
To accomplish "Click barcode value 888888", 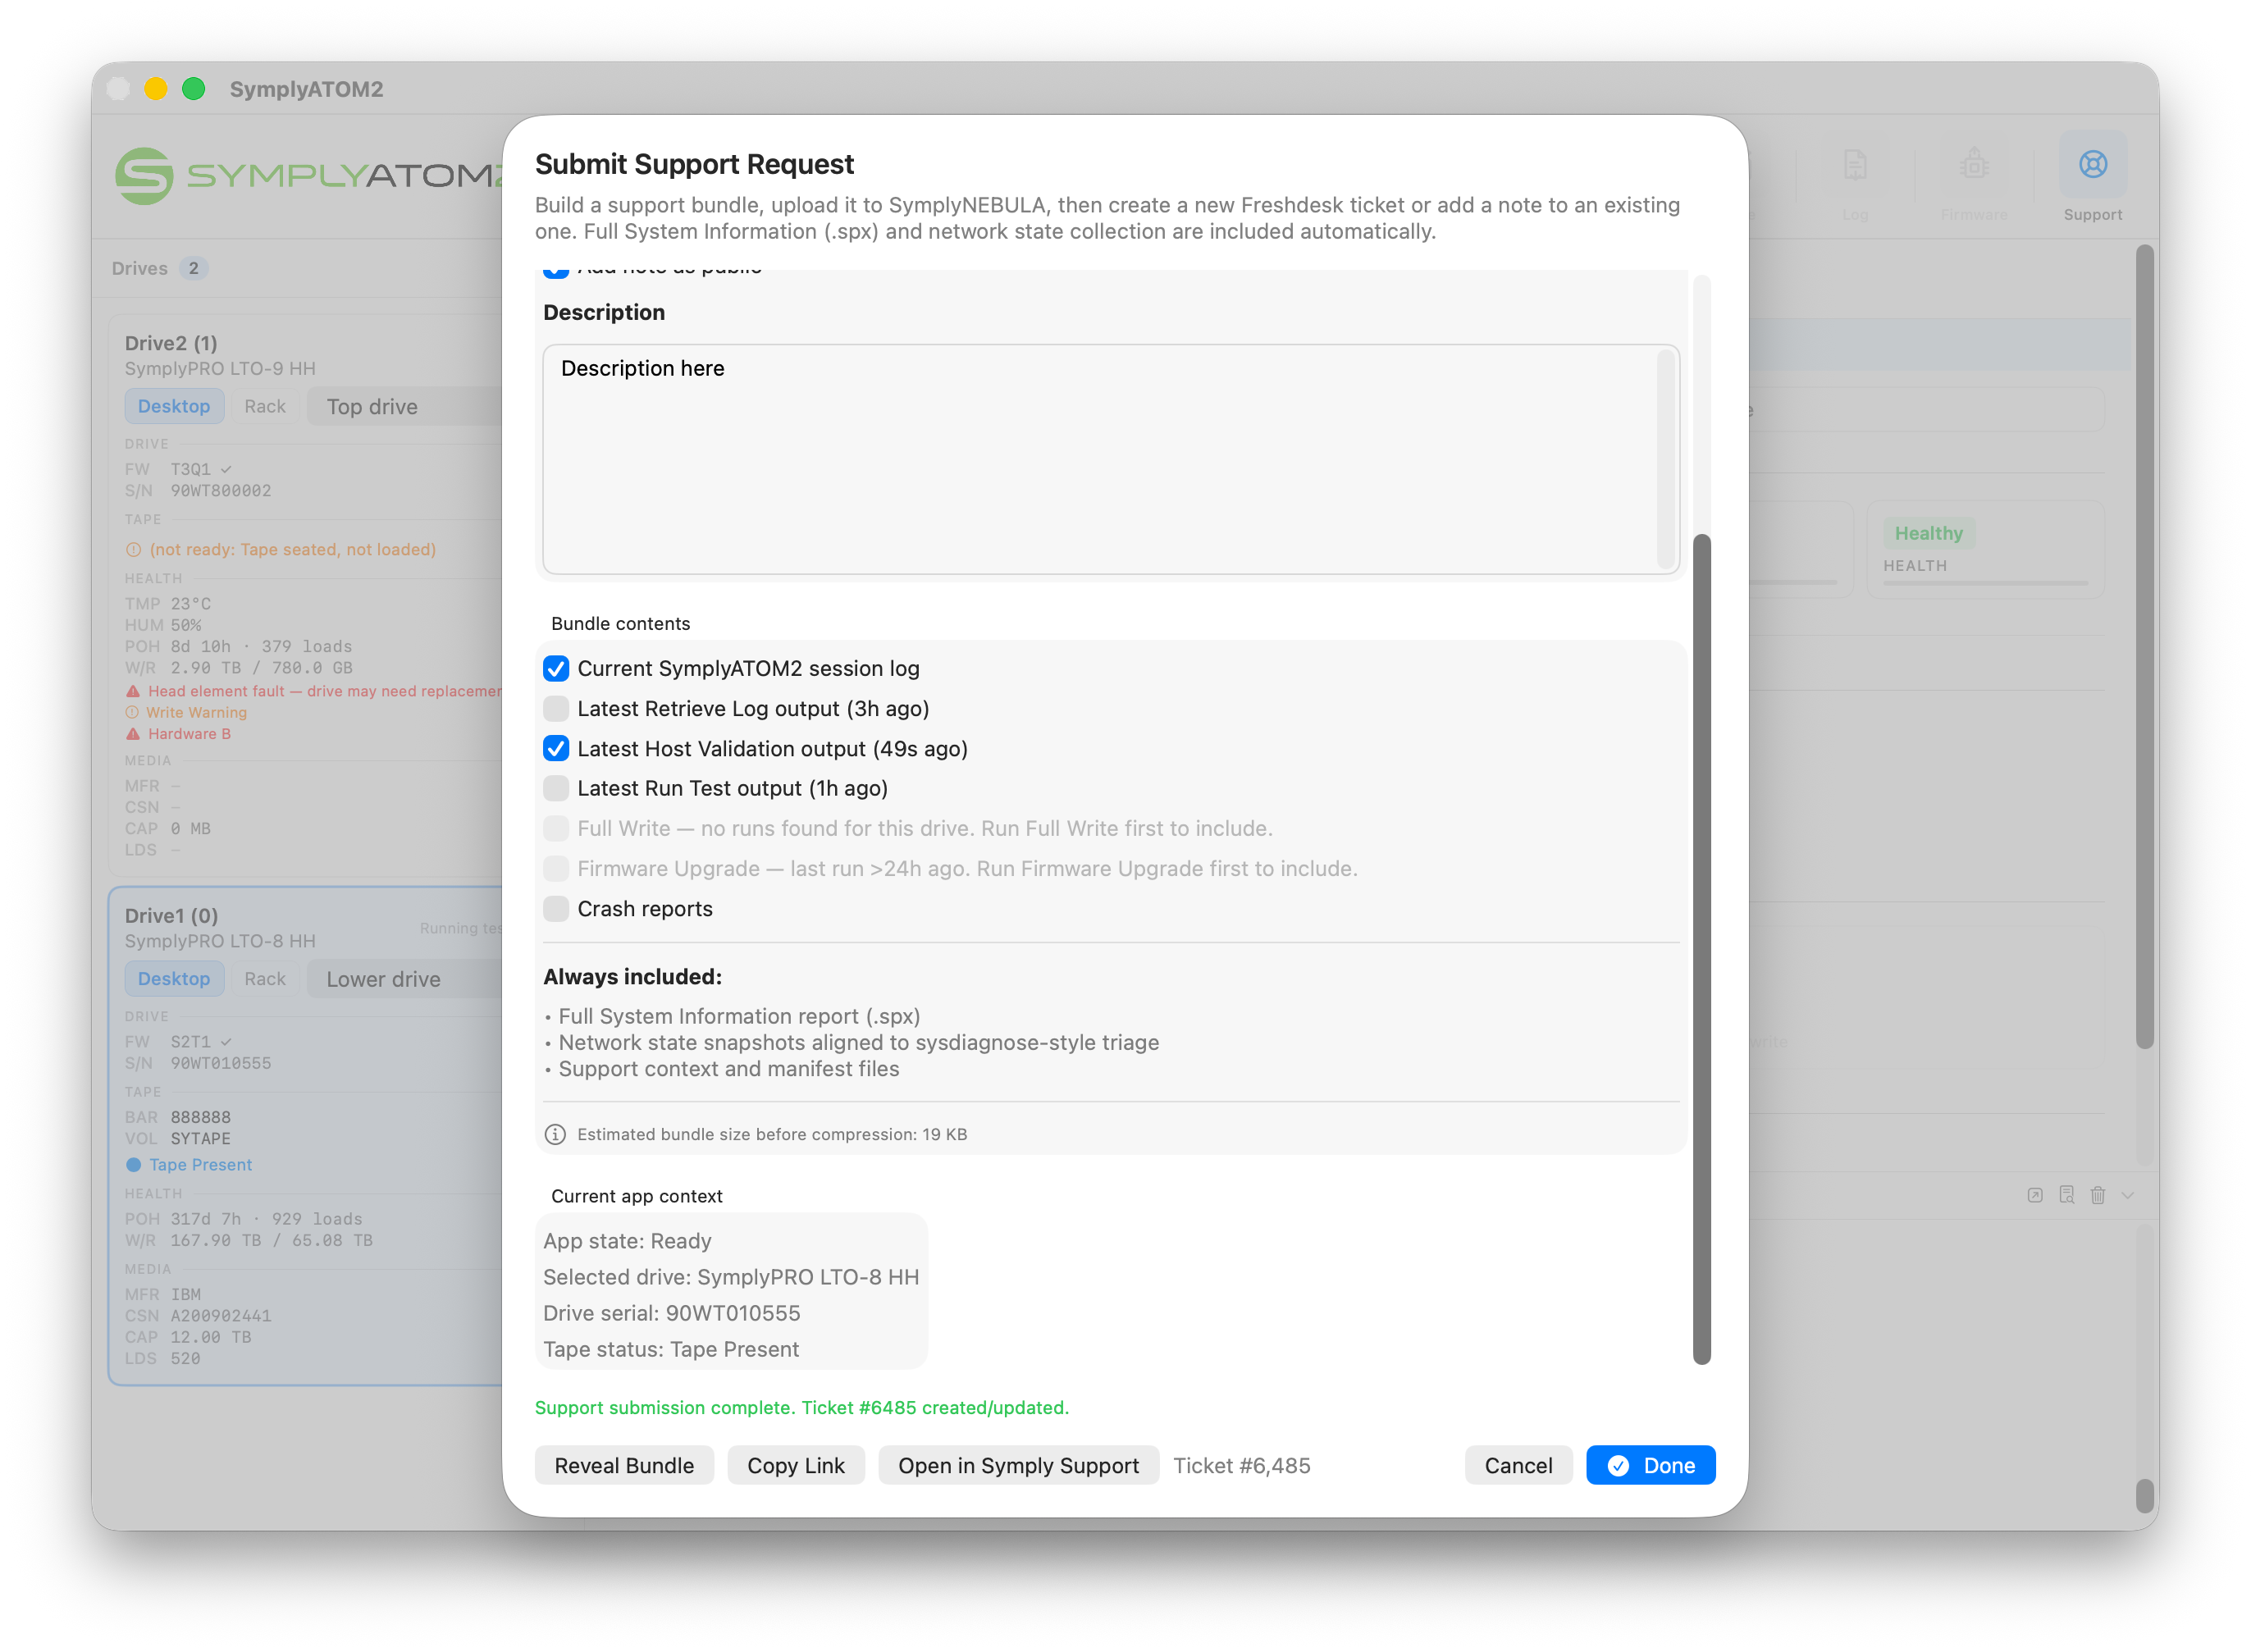I will click(x=200, y=1117).
